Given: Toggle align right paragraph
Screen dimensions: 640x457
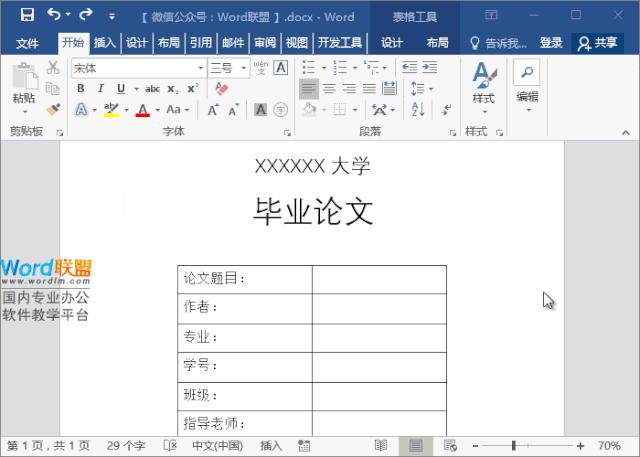Looking at the screenshot, I should pyautogui.click(x=349, y=89).
